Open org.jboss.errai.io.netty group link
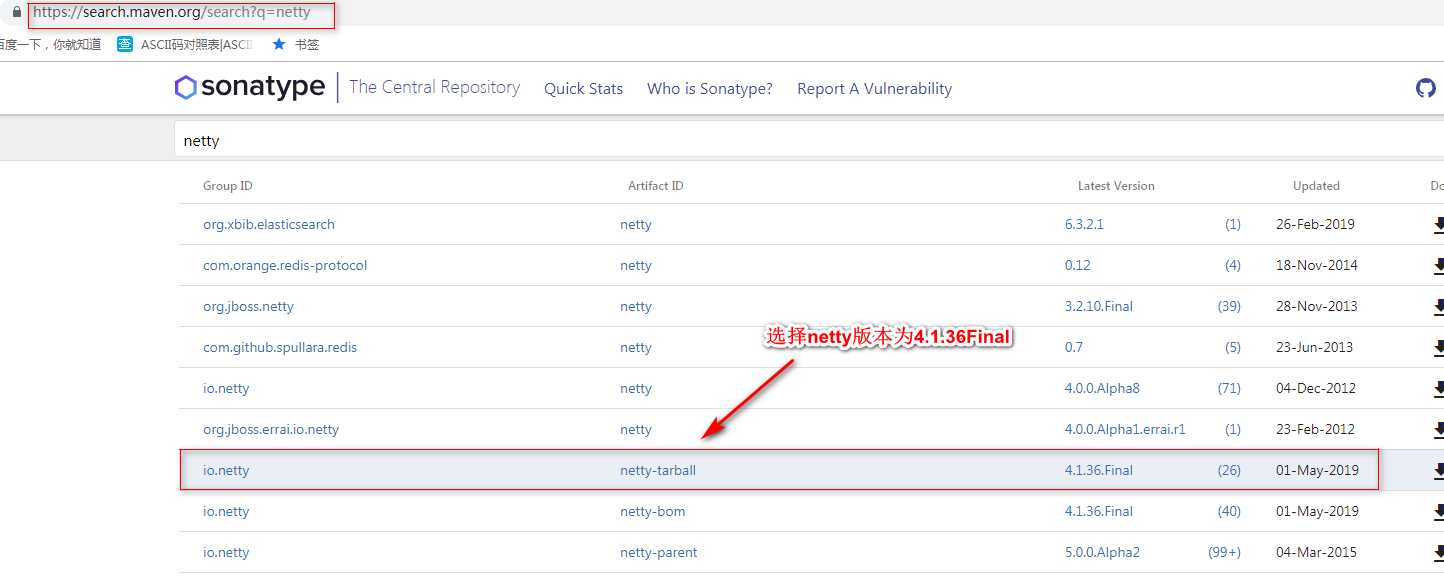Screen dimensions: 1444x585 (x=271, y=429)
